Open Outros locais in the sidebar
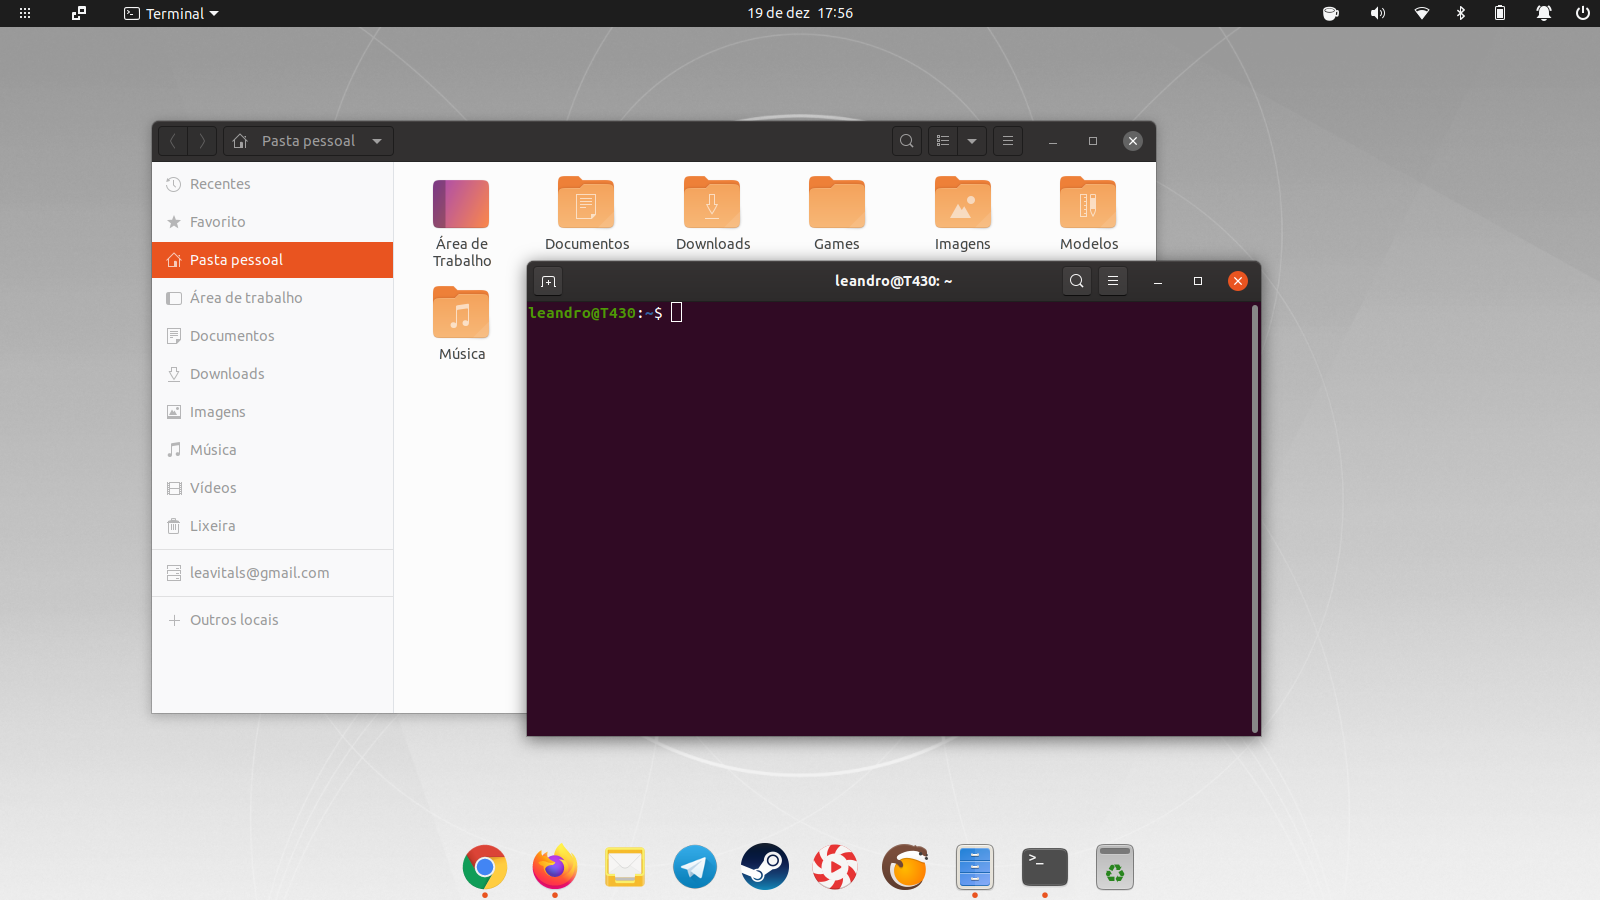 (272, 620)
